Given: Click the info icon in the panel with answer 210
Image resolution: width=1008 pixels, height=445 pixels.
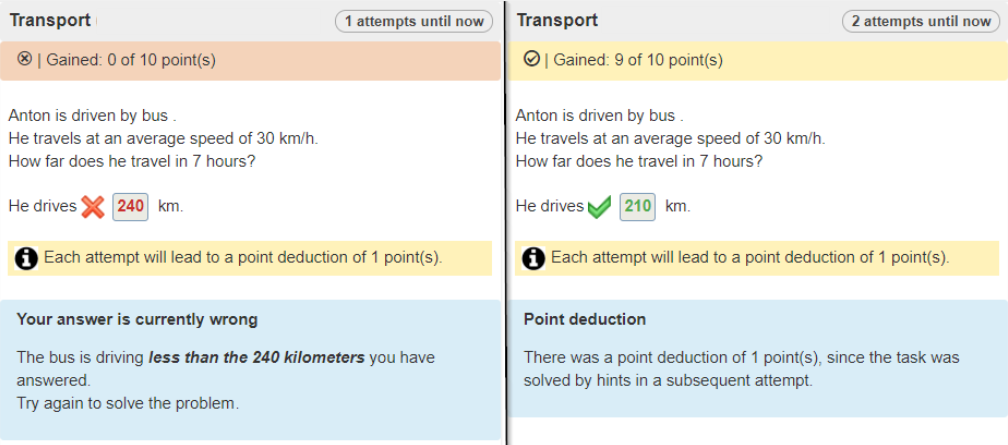Looking at the screenshot, I should point(534,258).
